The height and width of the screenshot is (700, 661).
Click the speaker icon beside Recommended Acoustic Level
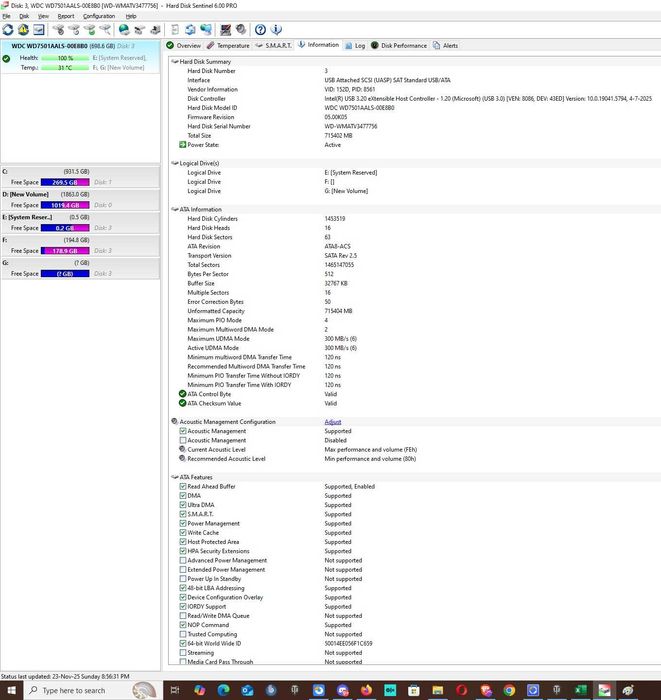183,458
